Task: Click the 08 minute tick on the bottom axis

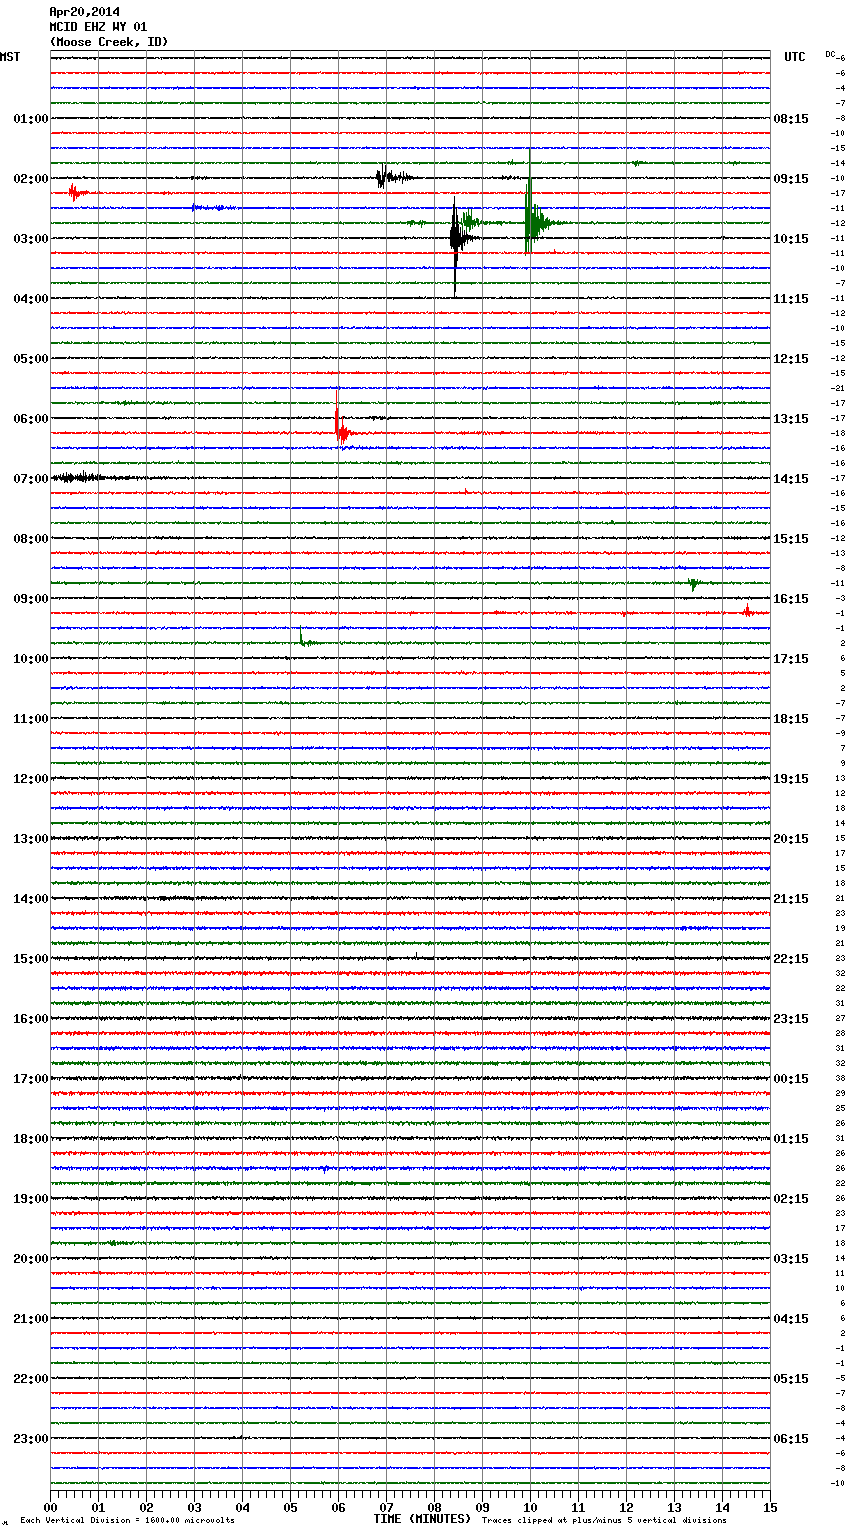Action: point(434,1507)
